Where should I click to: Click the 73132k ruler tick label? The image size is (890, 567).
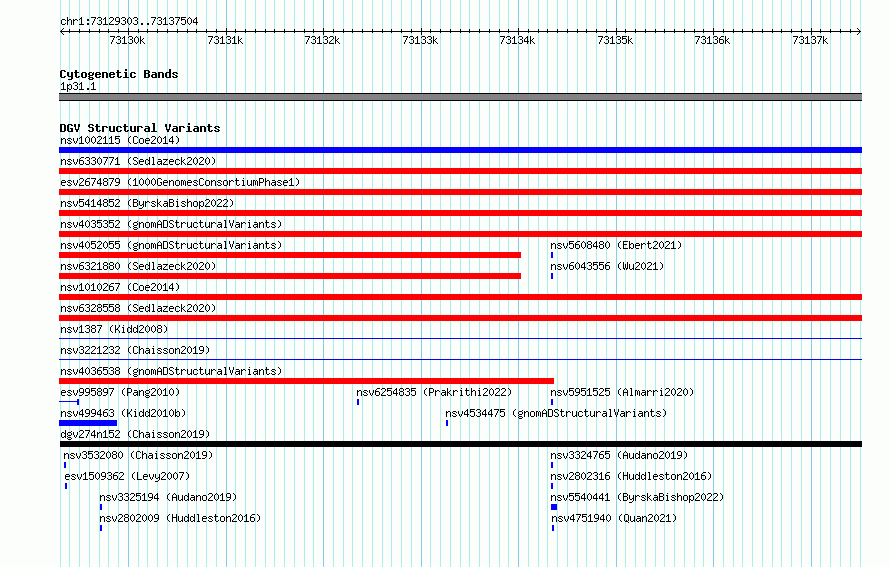tap(322, 40)
